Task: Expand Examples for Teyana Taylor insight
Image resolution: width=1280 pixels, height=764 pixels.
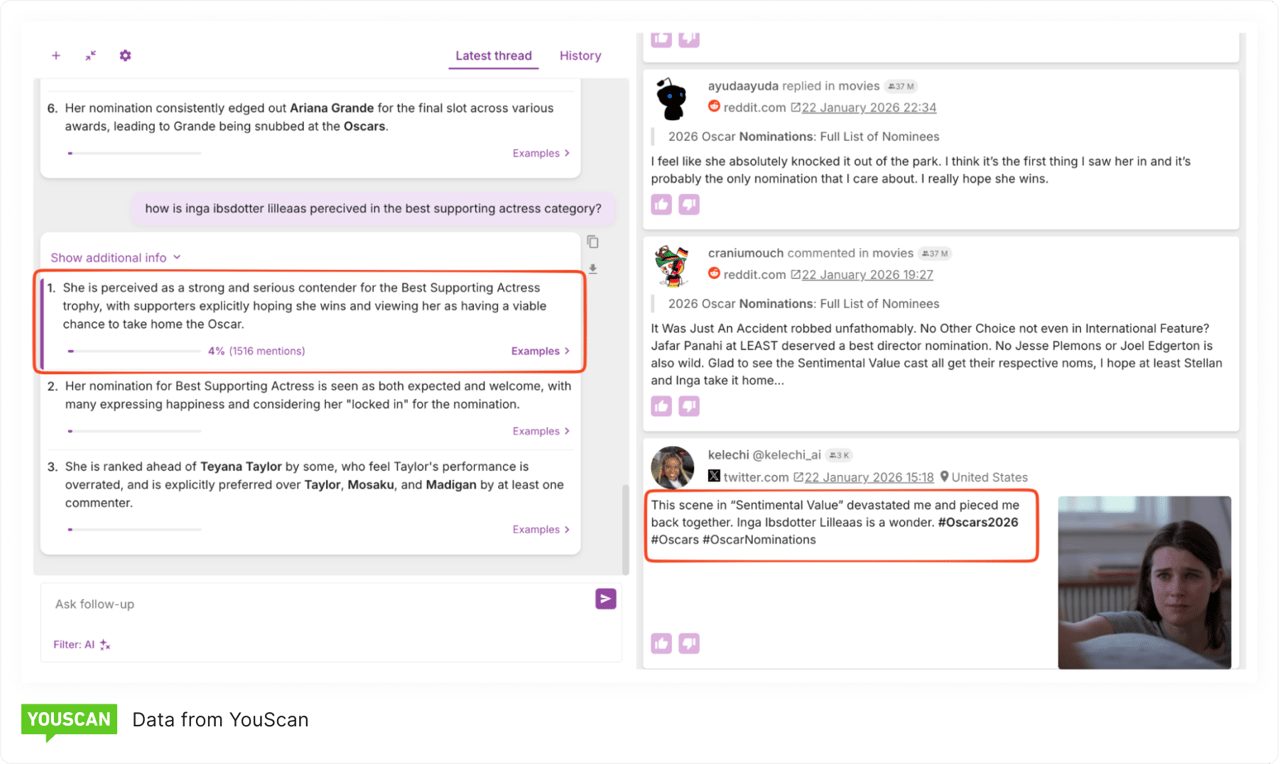Action: tap(541, 530)
